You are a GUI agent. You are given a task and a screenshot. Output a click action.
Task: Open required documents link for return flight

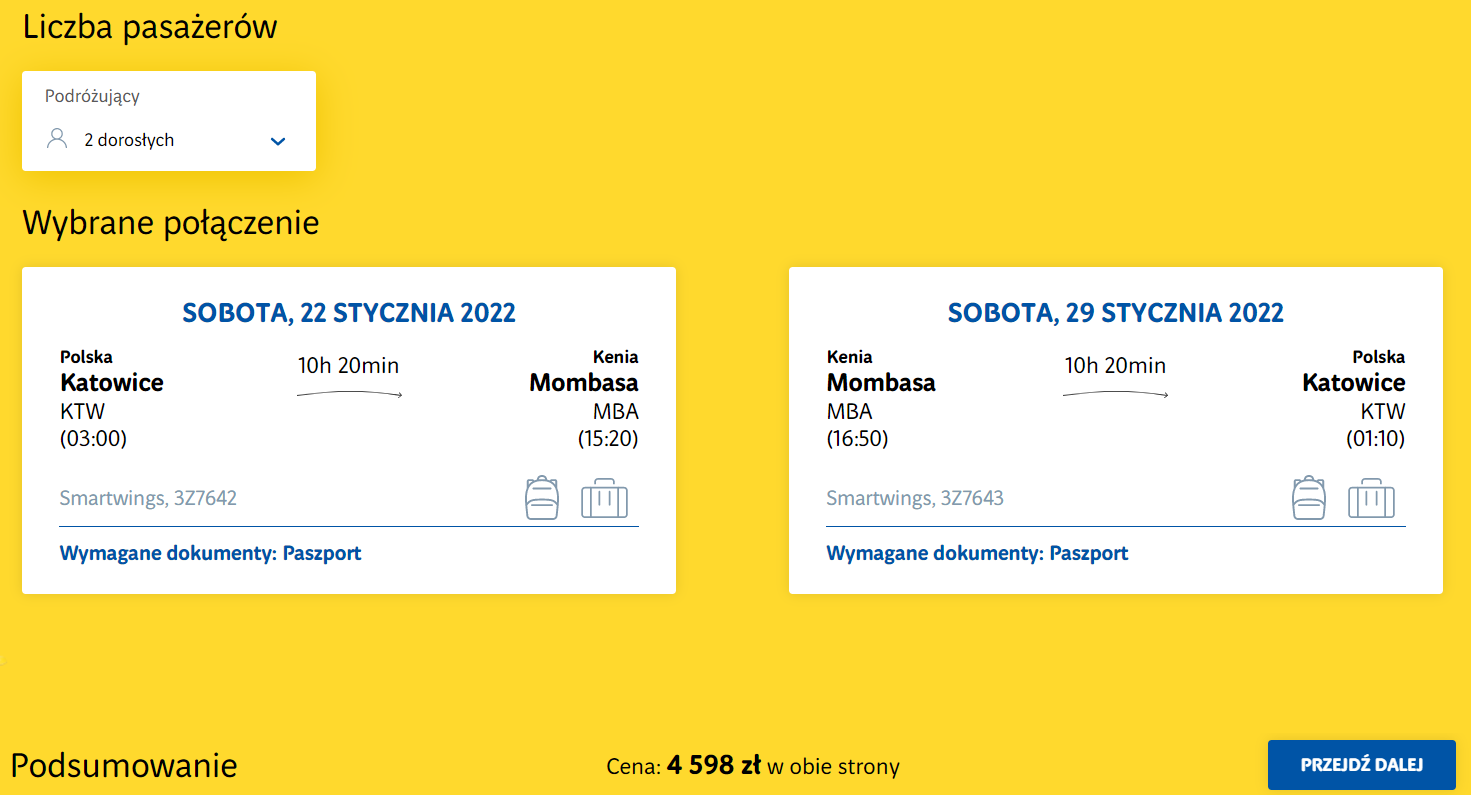coord(977,553)
